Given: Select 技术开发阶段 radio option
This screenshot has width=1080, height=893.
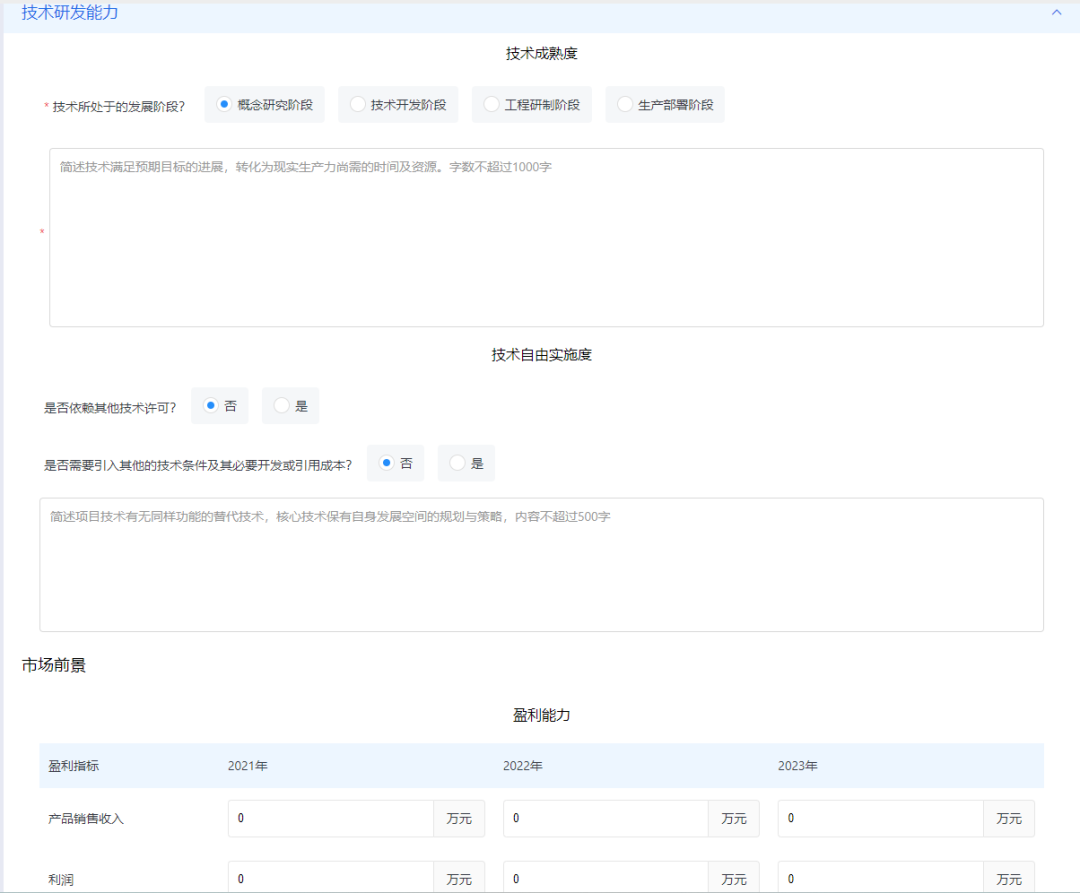Looking at the screenshot, I should 398,105.
